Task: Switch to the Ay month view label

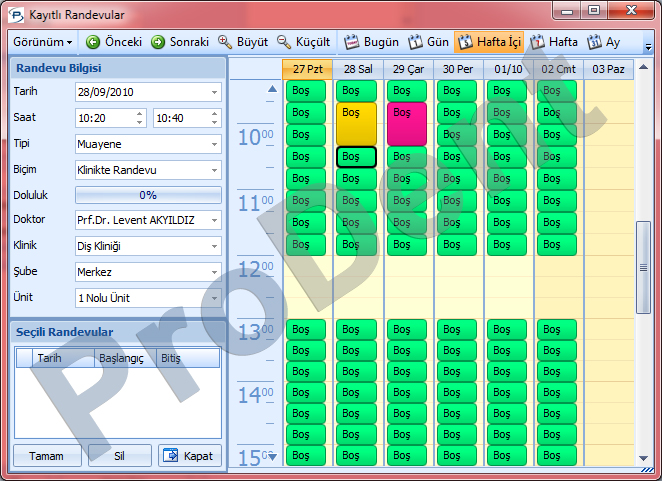Action: click(613, 42)
